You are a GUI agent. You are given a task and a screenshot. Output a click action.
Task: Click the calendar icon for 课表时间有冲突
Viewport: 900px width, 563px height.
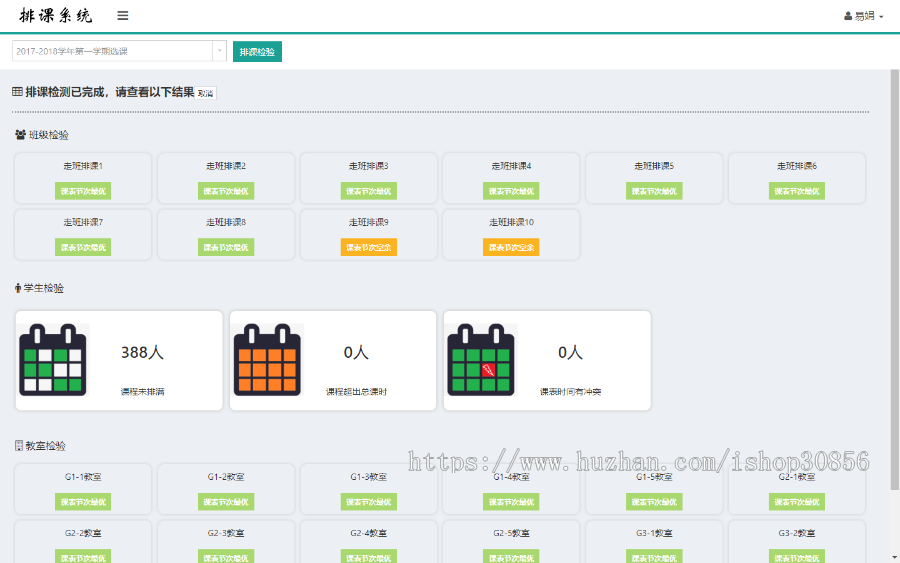482,359
